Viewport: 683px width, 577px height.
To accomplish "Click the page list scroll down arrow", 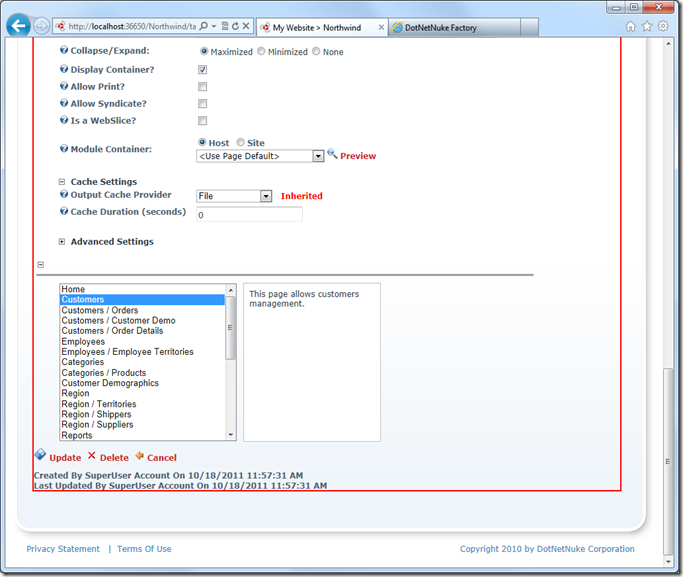I will click(x=230, y=435).
